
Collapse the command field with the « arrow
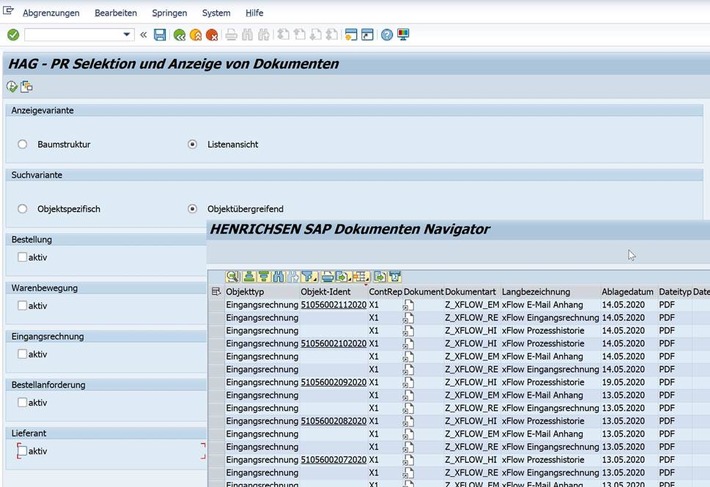[144, 34]
